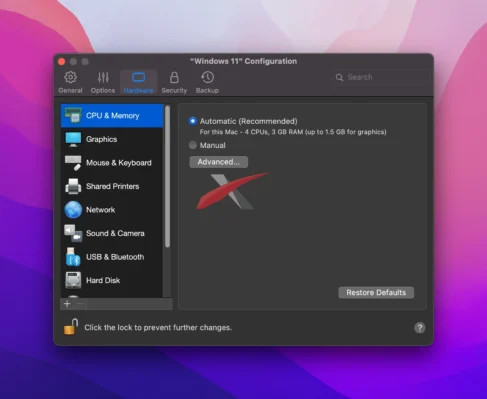Switch to the General tab label

tap(70, 90)
